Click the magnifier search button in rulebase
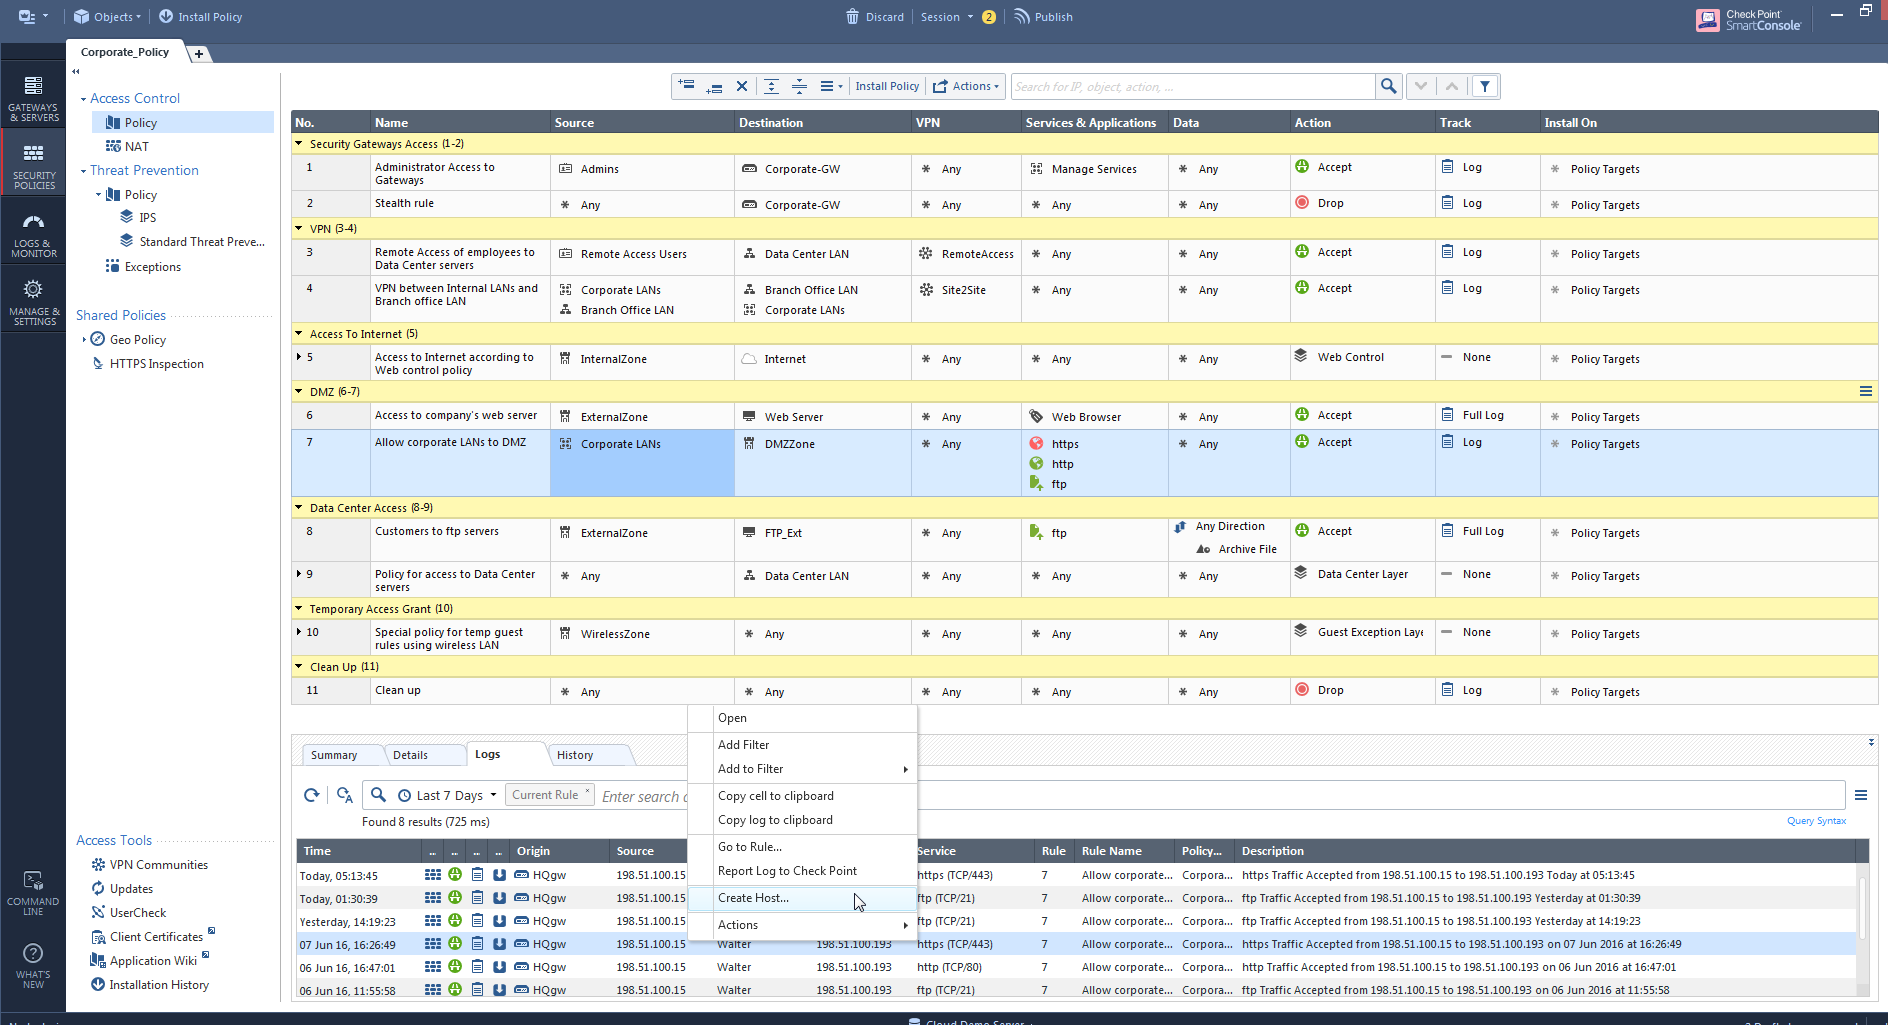 [1388, 86]
